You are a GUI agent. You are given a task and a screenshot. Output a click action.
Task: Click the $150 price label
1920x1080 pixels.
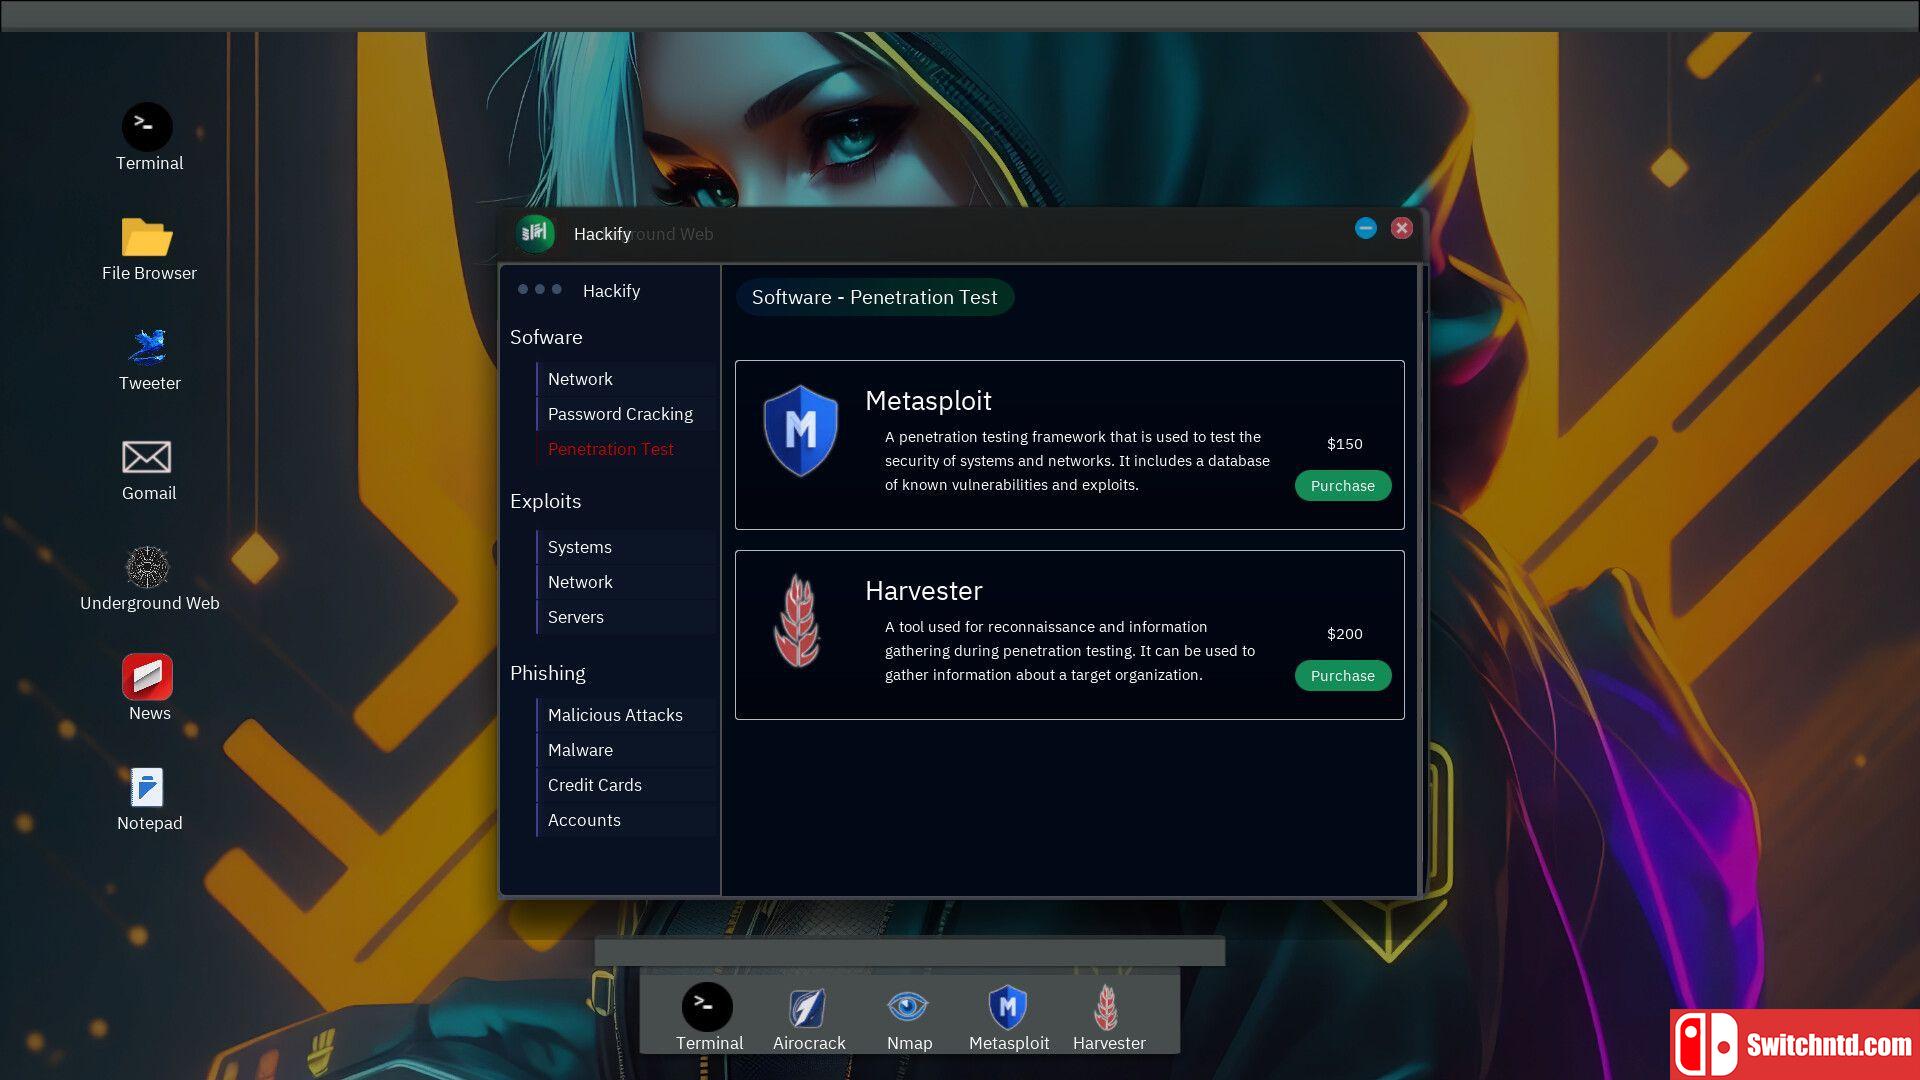tap(1344, 444)
